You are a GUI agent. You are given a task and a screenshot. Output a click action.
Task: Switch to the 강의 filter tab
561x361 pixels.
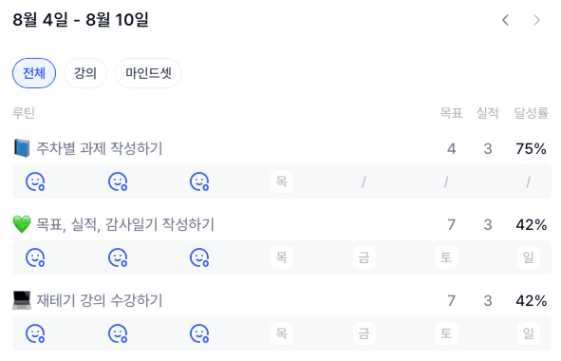point(85,73)
